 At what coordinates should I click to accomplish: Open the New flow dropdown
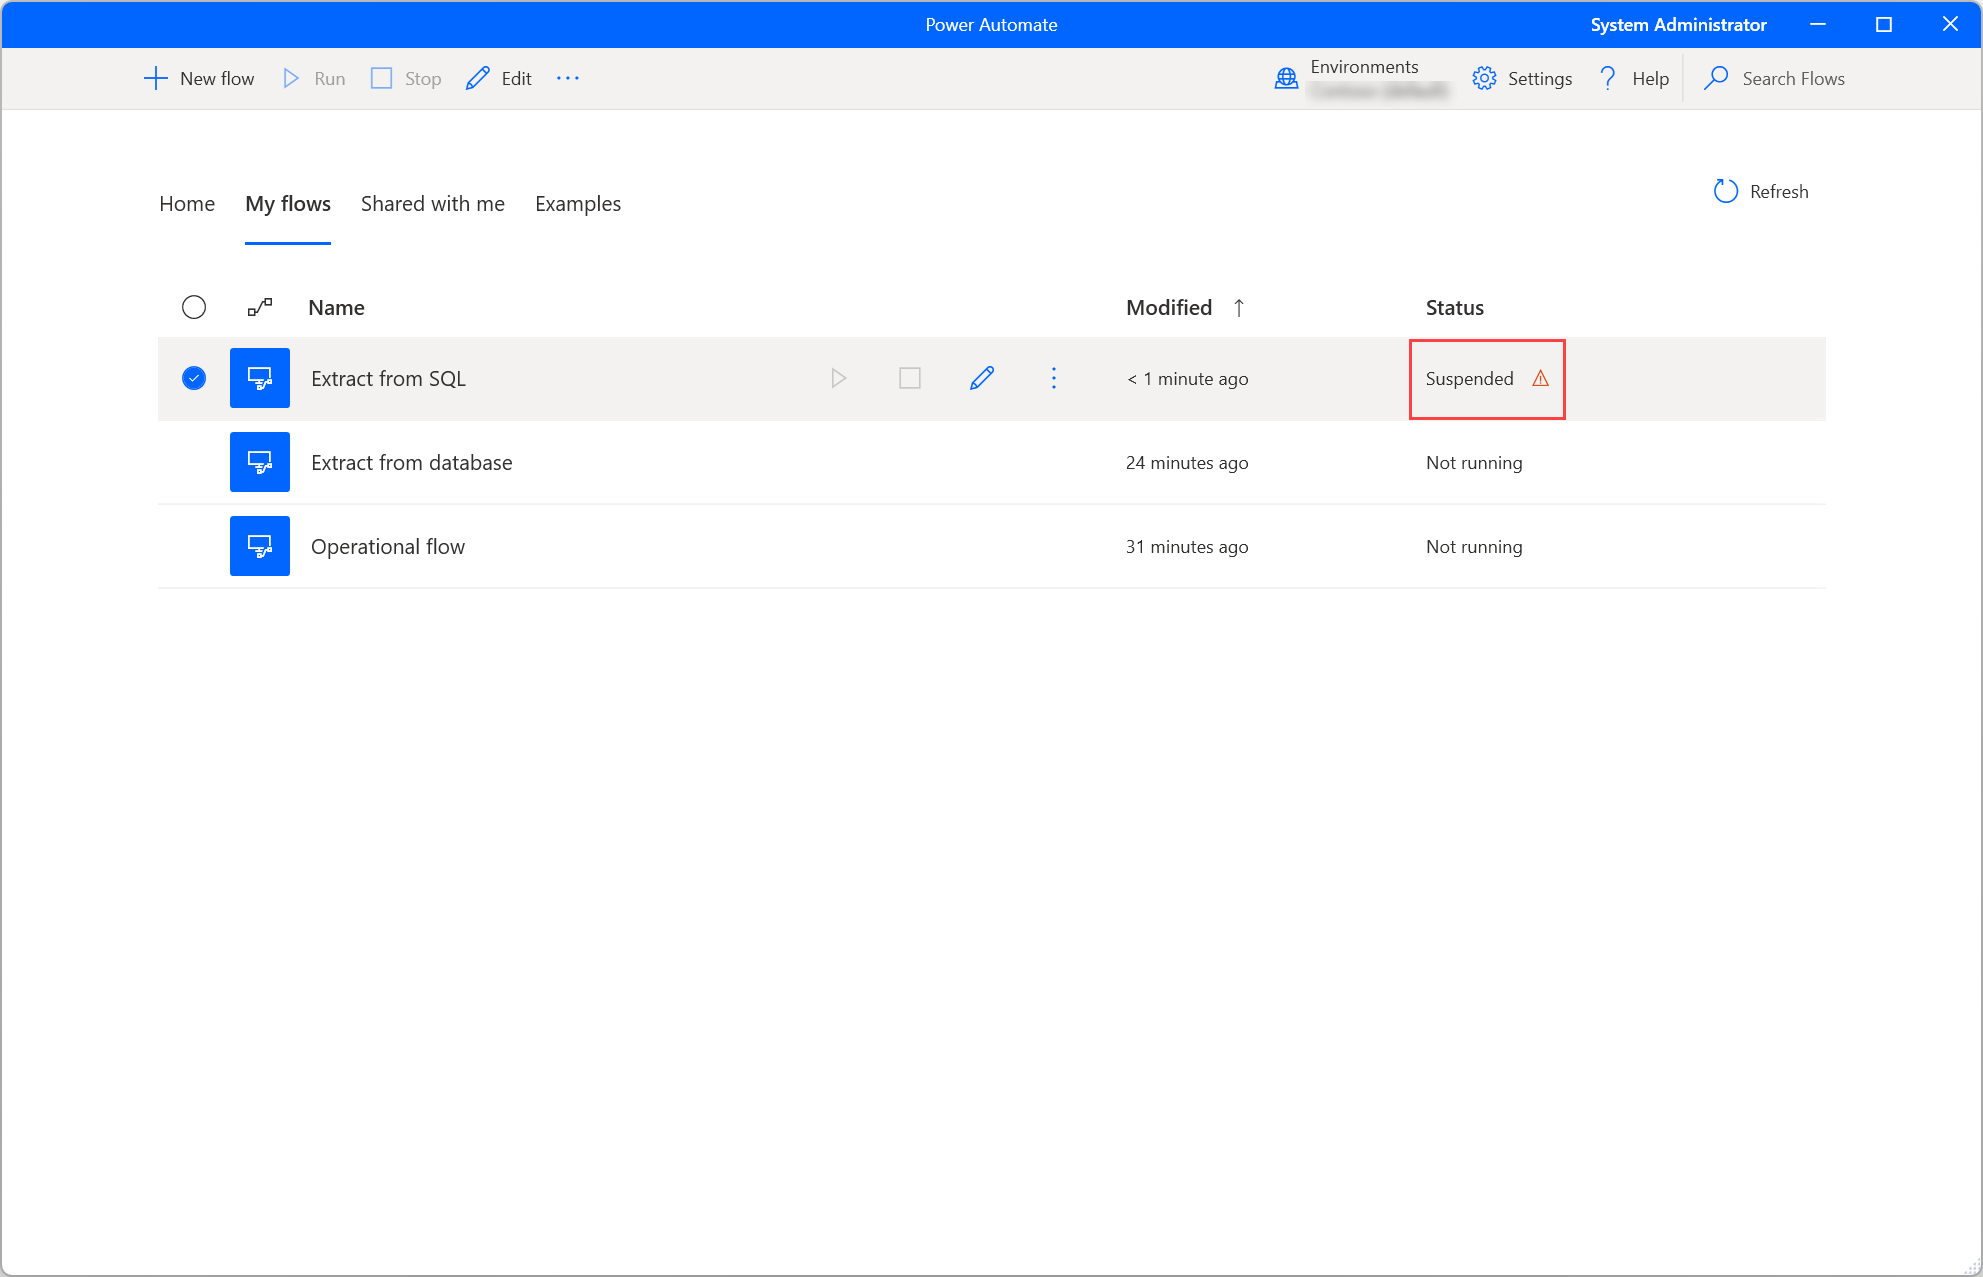197,79
